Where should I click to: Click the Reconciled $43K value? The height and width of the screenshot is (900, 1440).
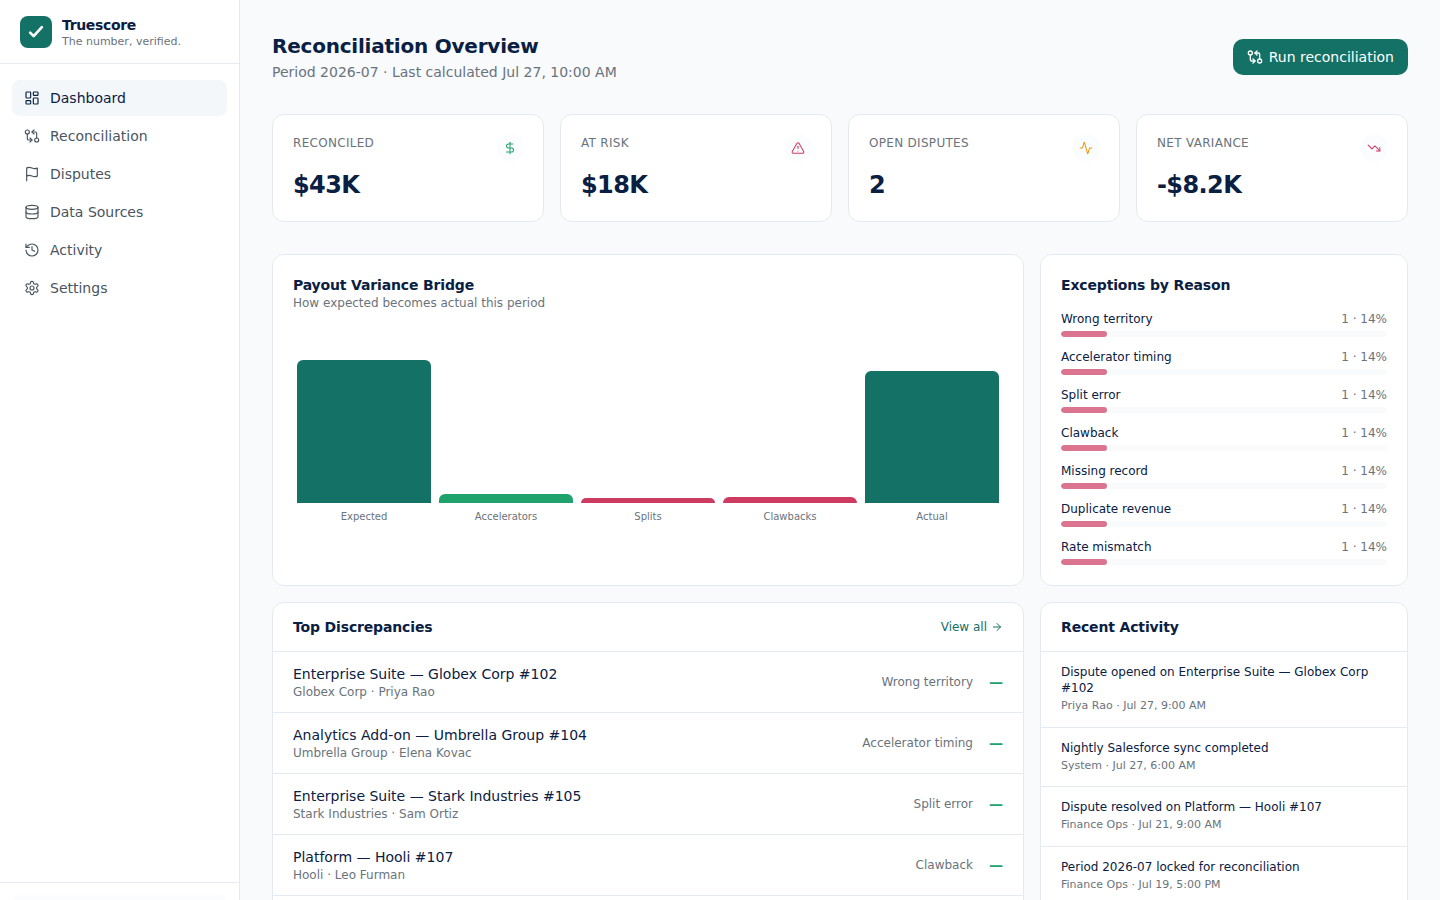tap(327, 185)
